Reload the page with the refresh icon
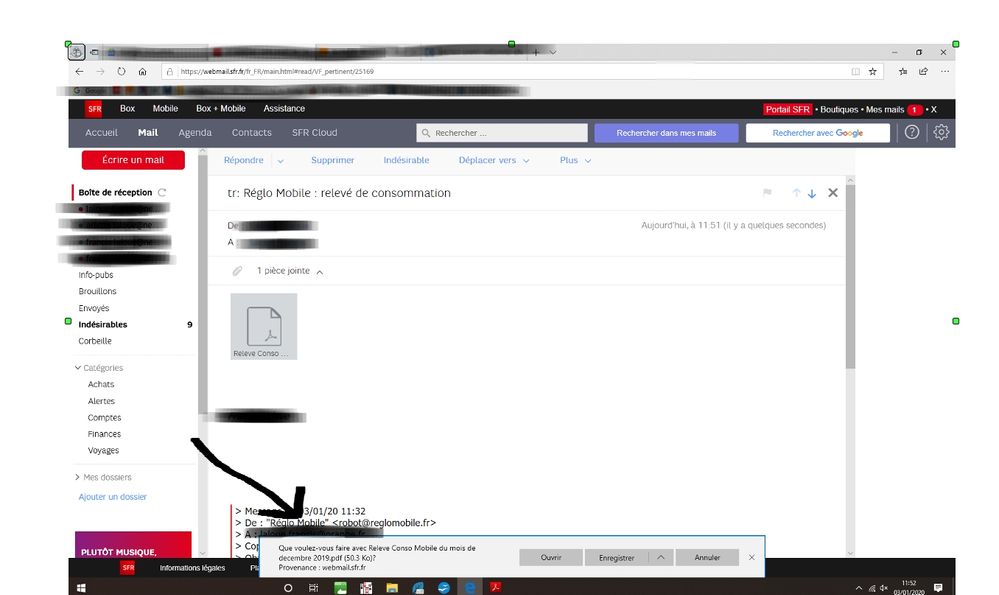Image resolution: width=999 pixels, height=595 pixels. click(x=121, y=71)
